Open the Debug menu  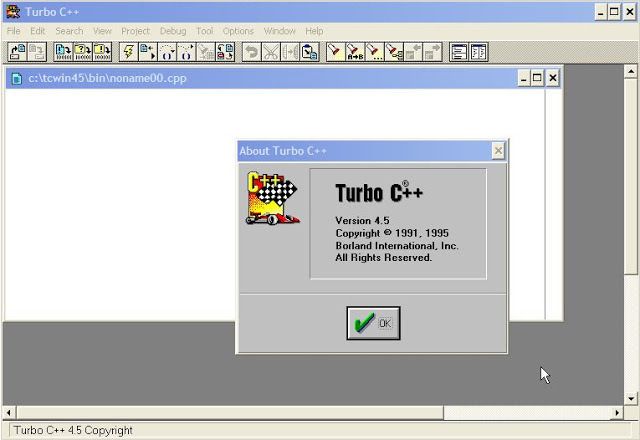pyautogui.click(x=173, y=31)
